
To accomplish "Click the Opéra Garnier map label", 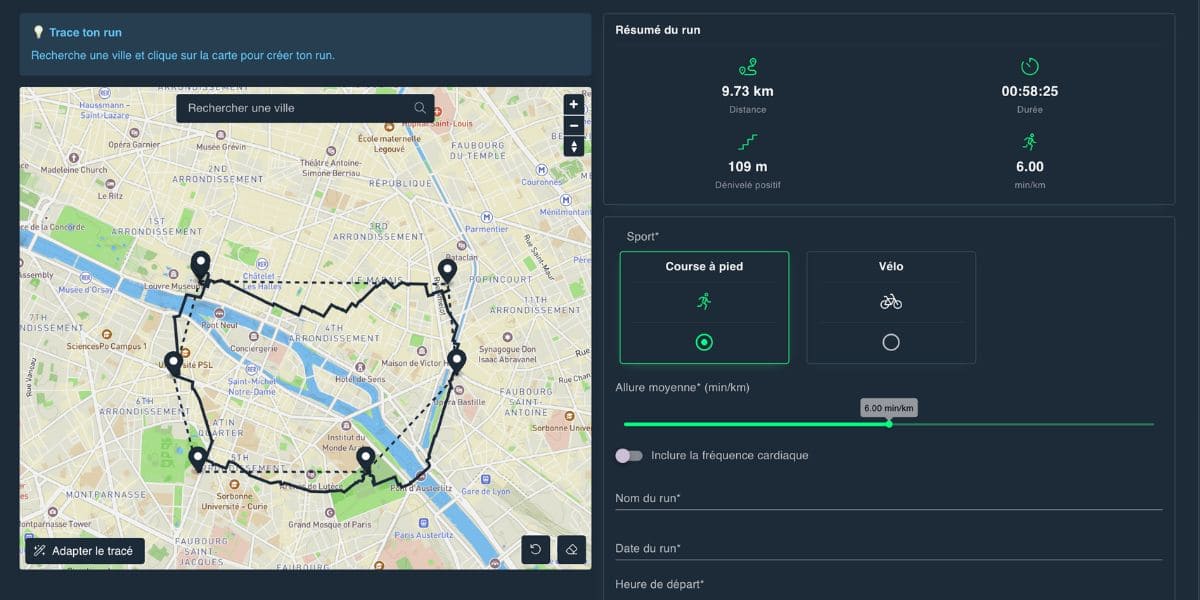I will [x=134, y=145].
